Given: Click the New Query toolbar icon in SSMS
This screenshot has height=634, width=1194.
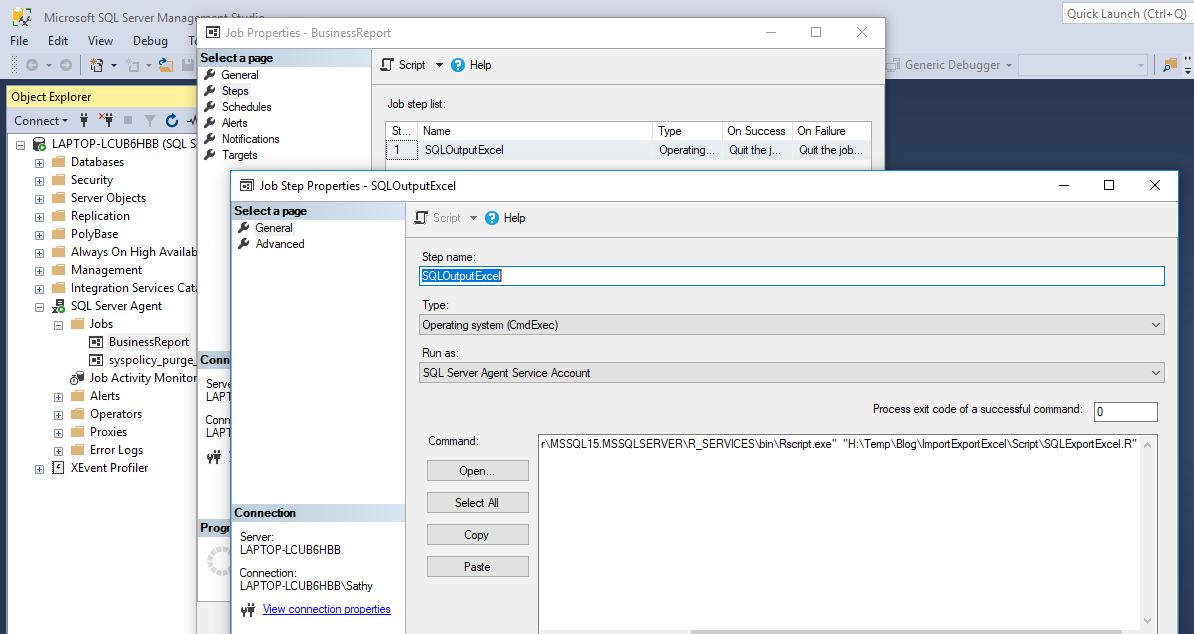Looking at the screenshot, I should tap(97, 65).
